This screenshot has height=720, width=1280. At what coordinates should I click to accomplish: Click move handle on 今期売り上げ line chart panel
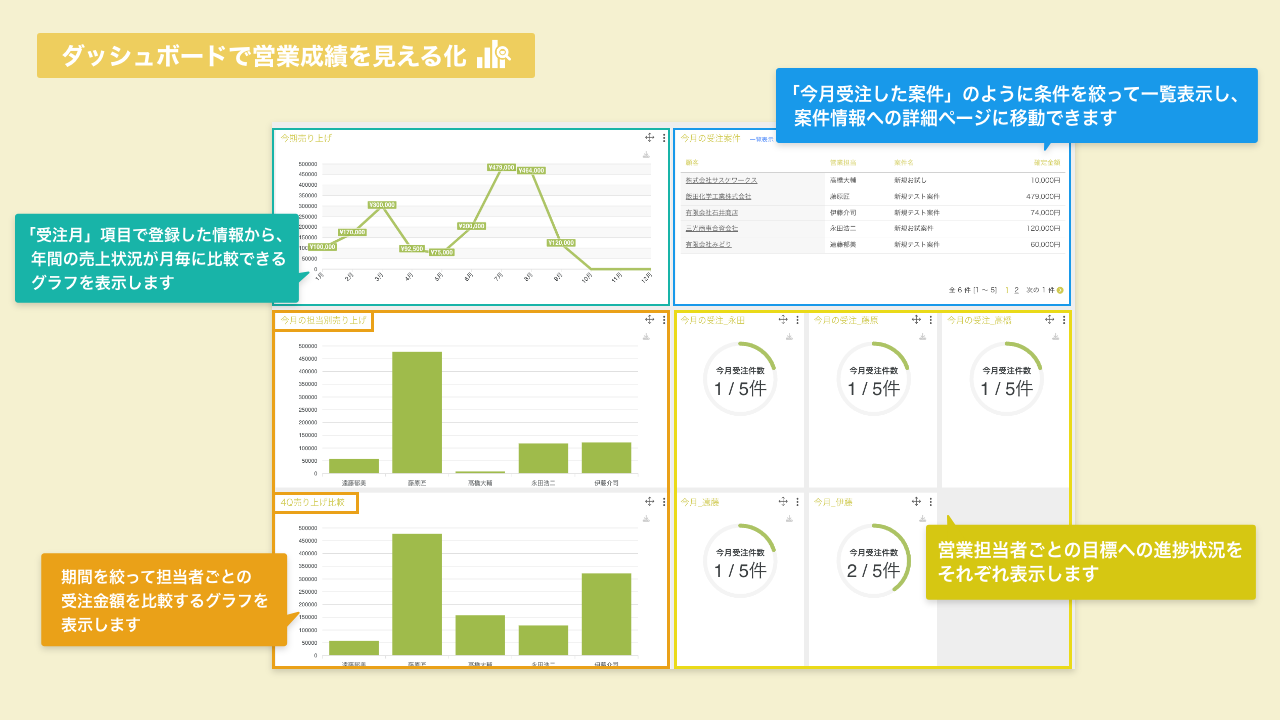click(x=649, y=138)
